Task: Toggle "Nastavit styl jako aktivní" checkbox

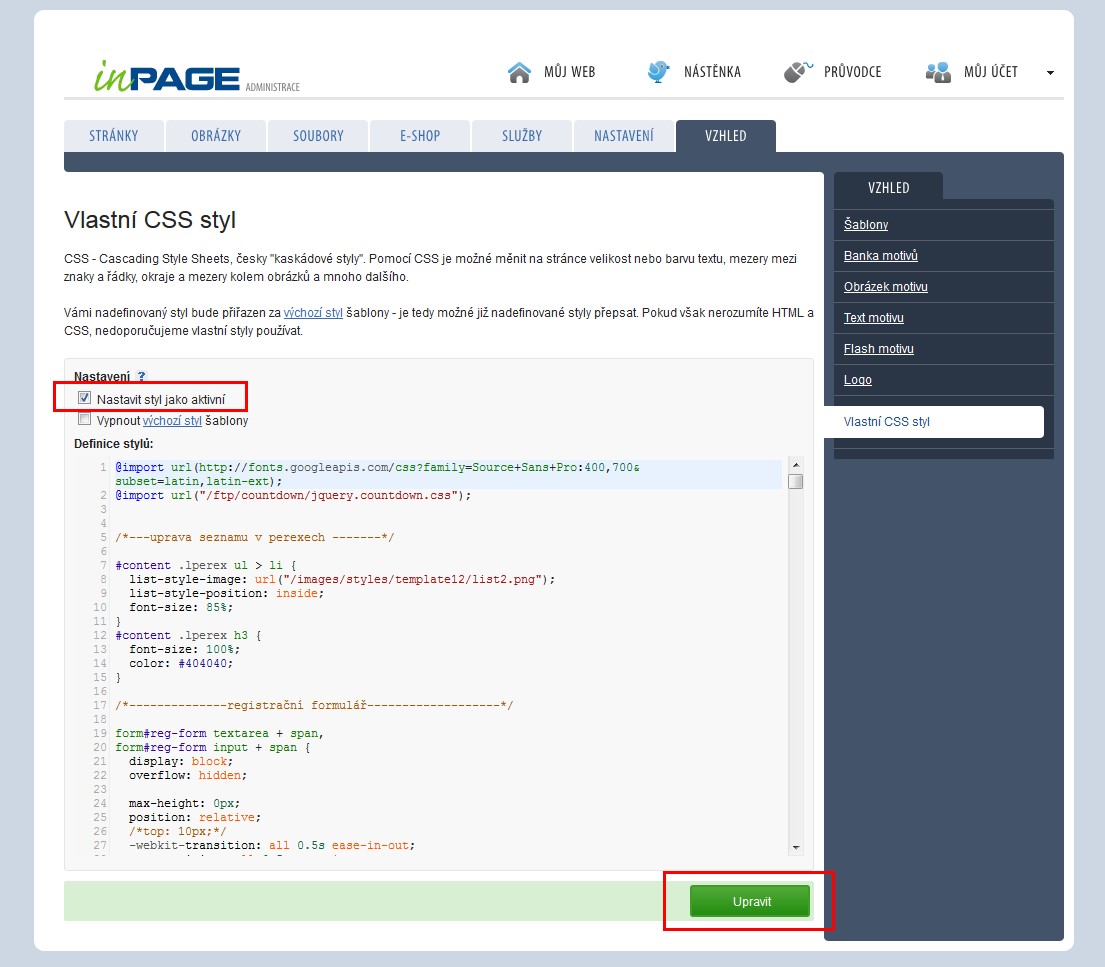Action: [x=85, y=398]
